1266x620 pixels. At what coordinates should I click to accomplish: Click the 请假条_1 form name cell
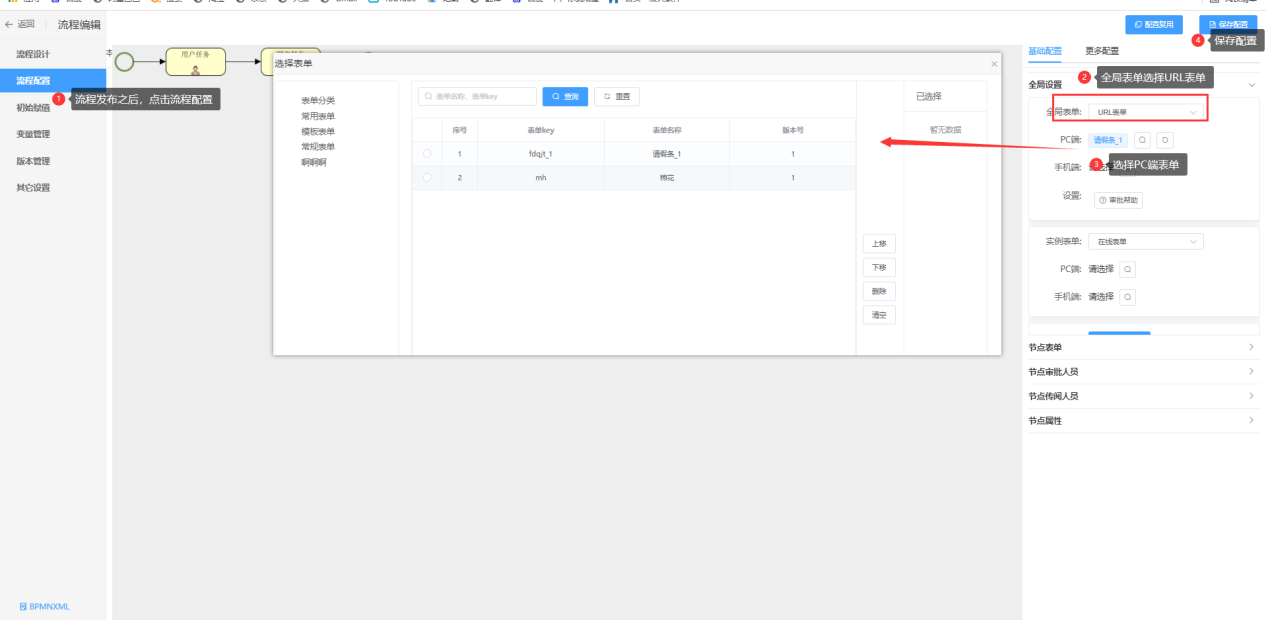pos(667,154)
